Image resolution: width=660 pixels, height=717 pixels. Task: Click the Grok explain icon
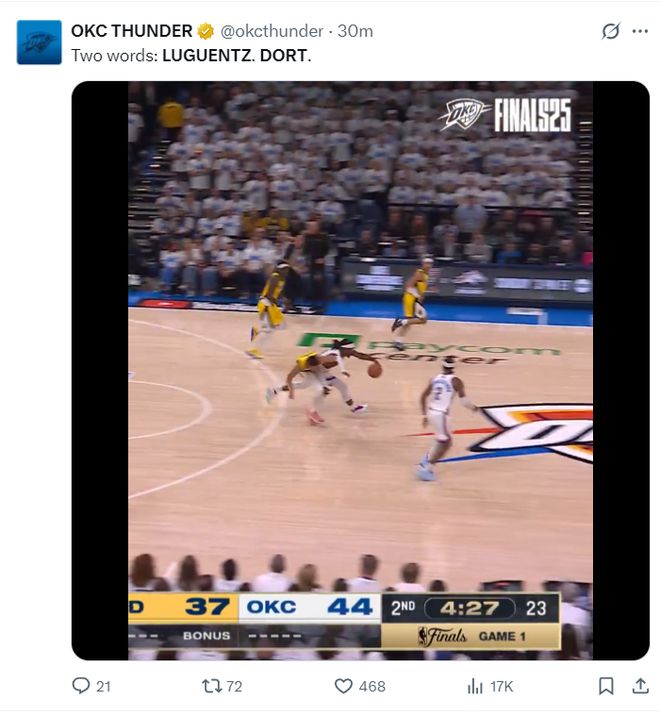tap(611, 31)
